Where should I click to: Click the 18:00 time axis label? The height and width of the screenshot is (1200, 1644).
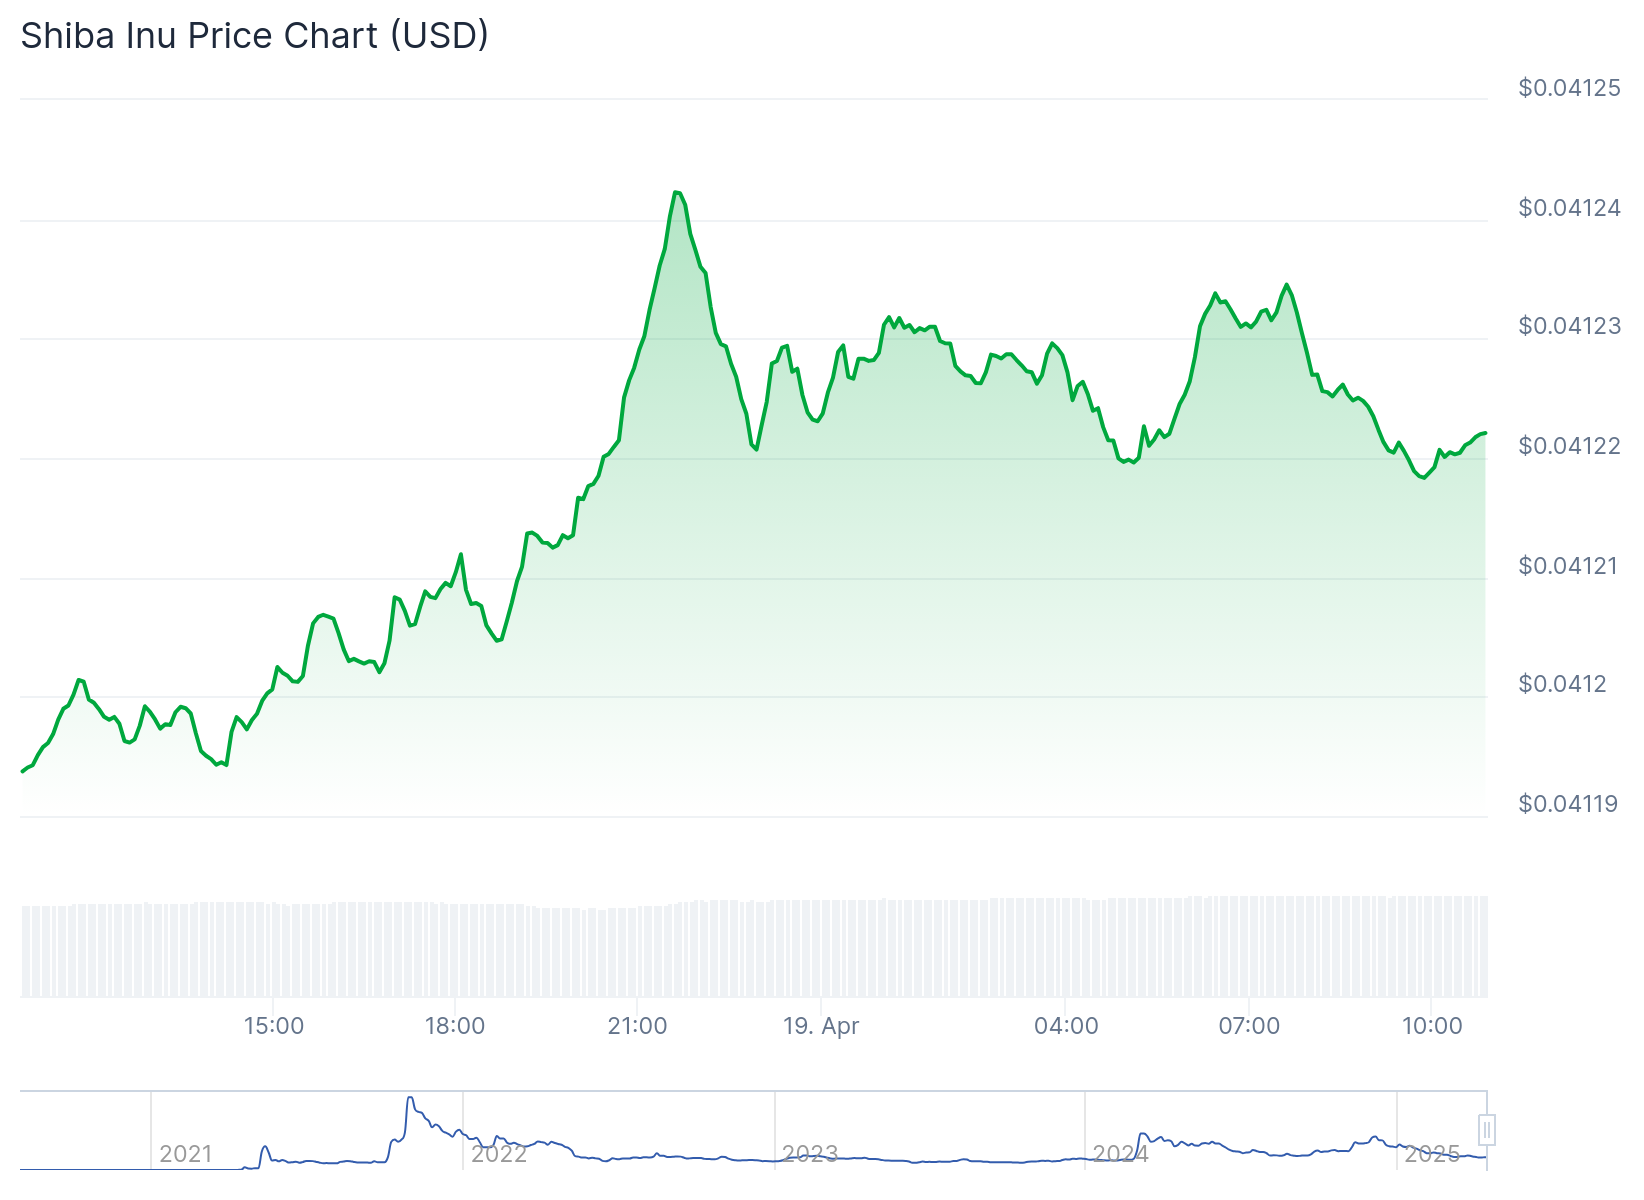click(455, 1026)
